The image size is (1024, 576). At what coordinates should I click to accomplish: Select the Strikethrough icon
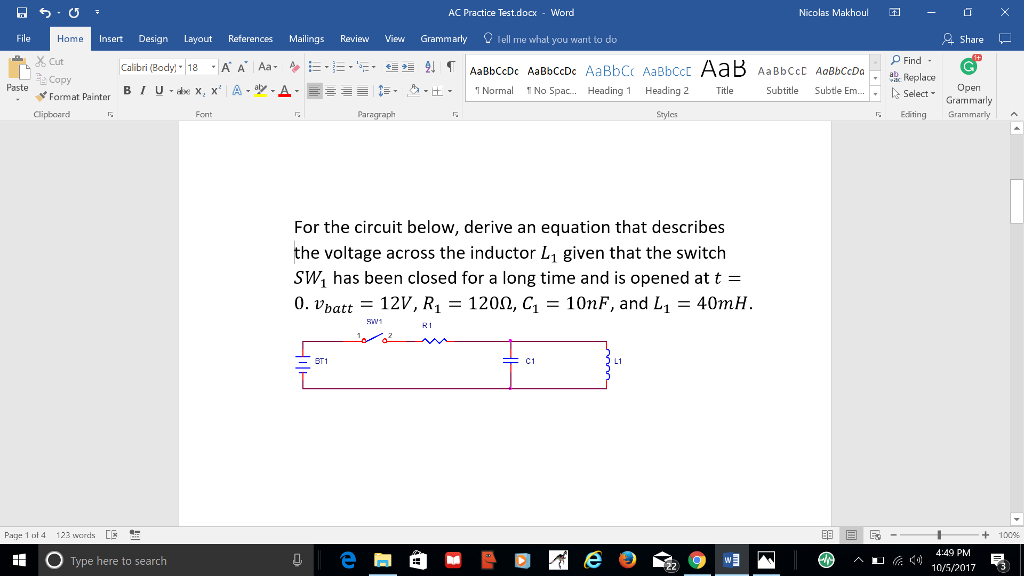(x=183, y=91)
